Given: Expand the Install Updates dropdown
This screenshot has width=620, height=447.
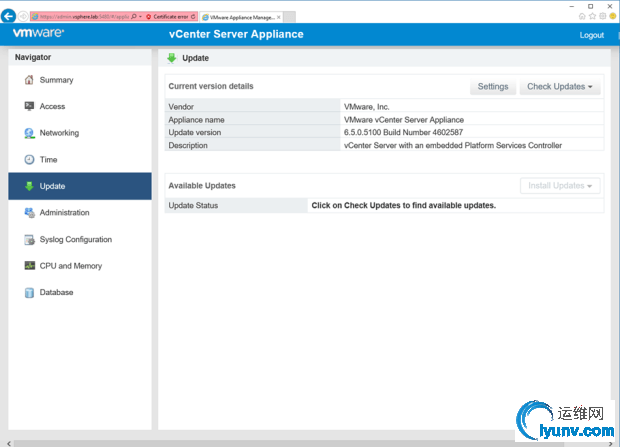Looking at the screenshot, I should (560, 186).
